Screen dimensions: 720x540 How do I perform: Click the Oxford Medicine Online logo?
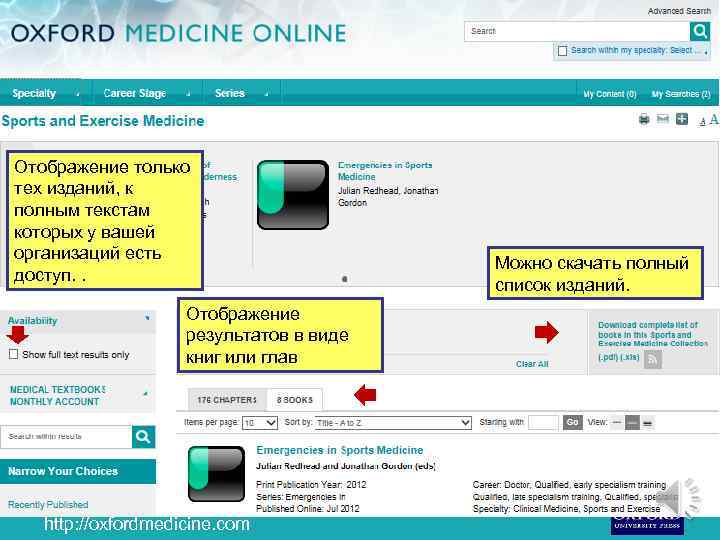(x=179, y=34)
